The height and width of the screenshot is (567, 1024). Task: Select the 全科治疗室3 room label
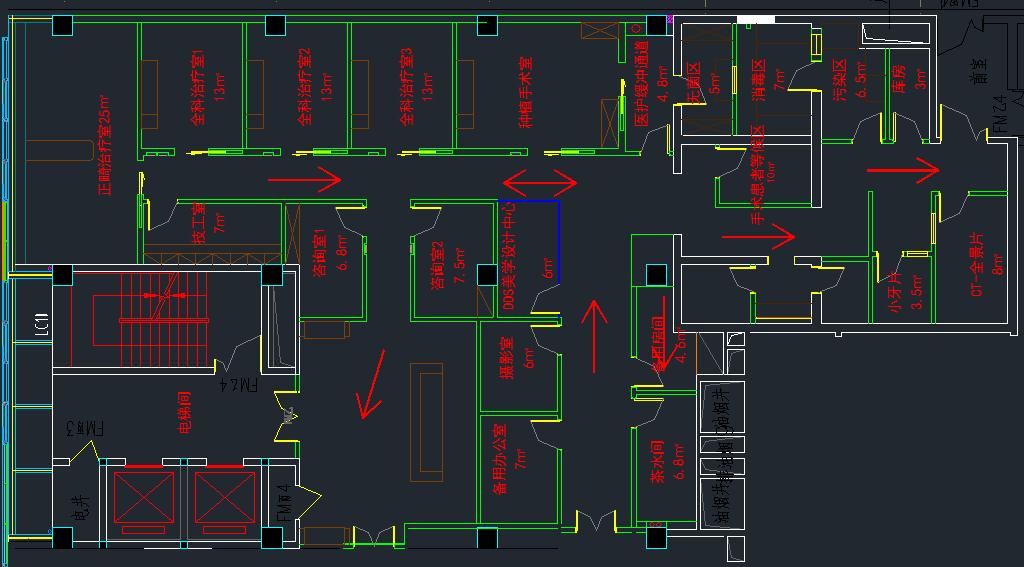407,87
